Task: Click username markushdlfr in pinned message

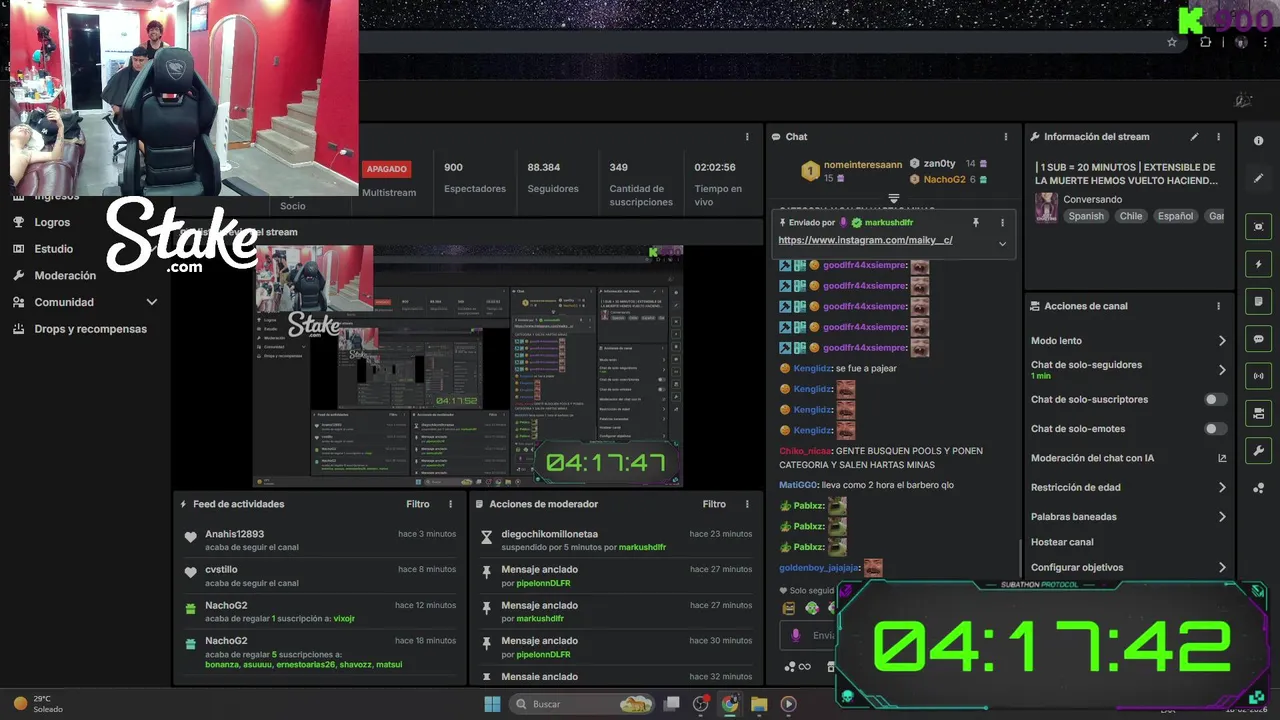Action: pos(888,223)
